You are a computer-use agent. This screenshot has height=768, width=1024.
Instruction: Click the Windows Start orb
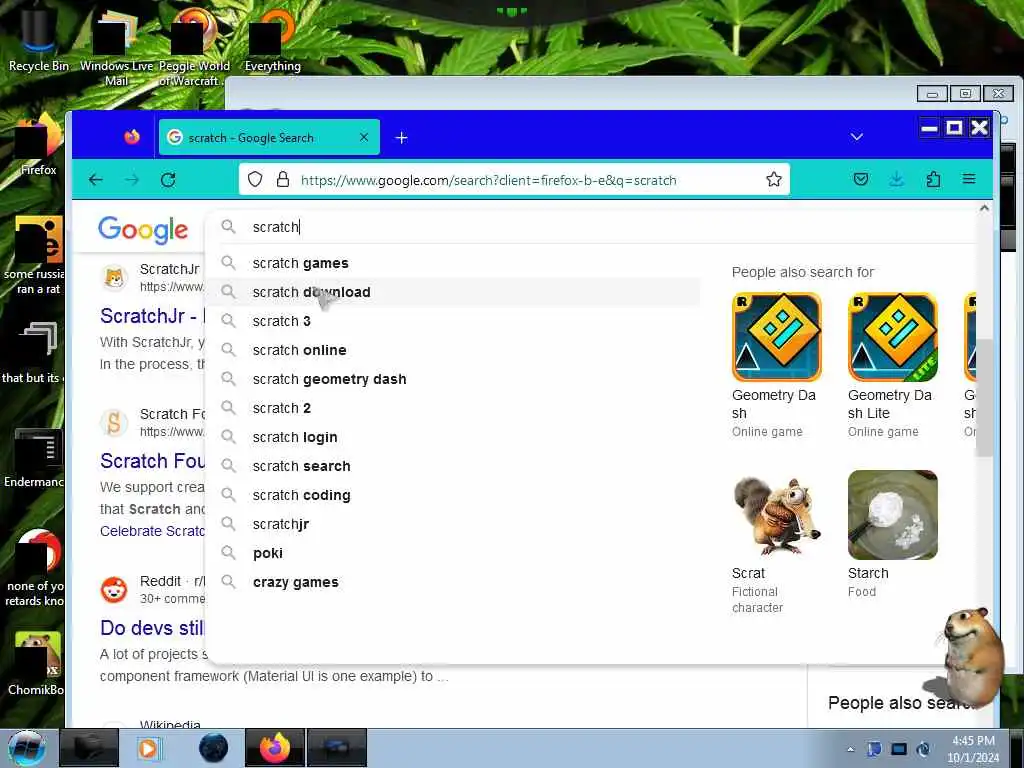click(26, 748)
